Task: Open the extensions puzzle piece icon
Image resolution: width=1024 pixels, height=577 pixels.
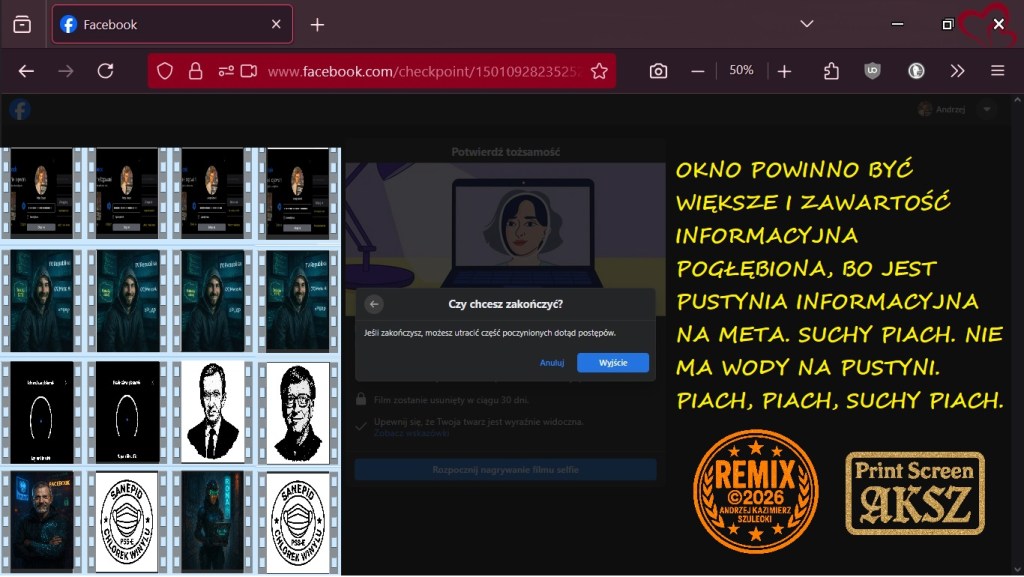Action: pyautogui.click(x=831, y=71)
